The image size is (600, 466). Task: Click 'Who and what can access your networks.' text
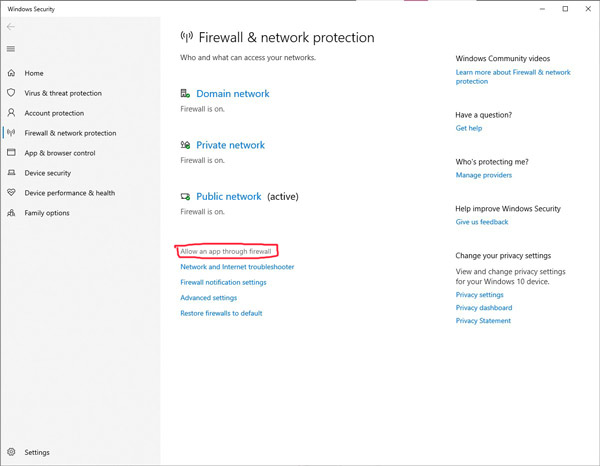pos(248,58)
